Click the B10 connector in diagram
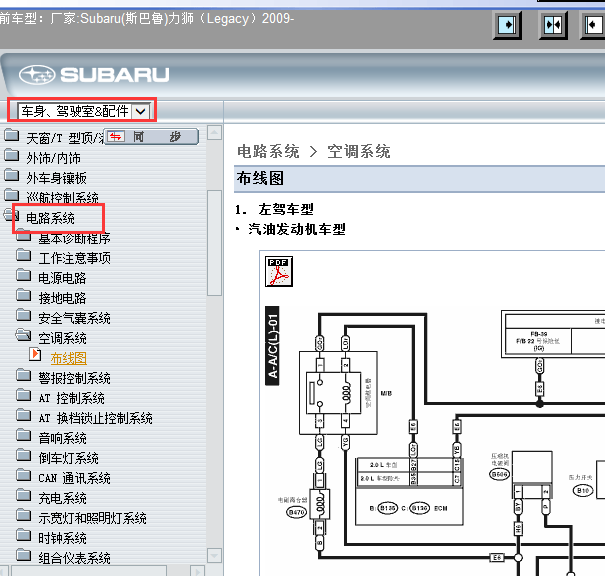Viewport: 605px width, 576px height. click(583, 490)
